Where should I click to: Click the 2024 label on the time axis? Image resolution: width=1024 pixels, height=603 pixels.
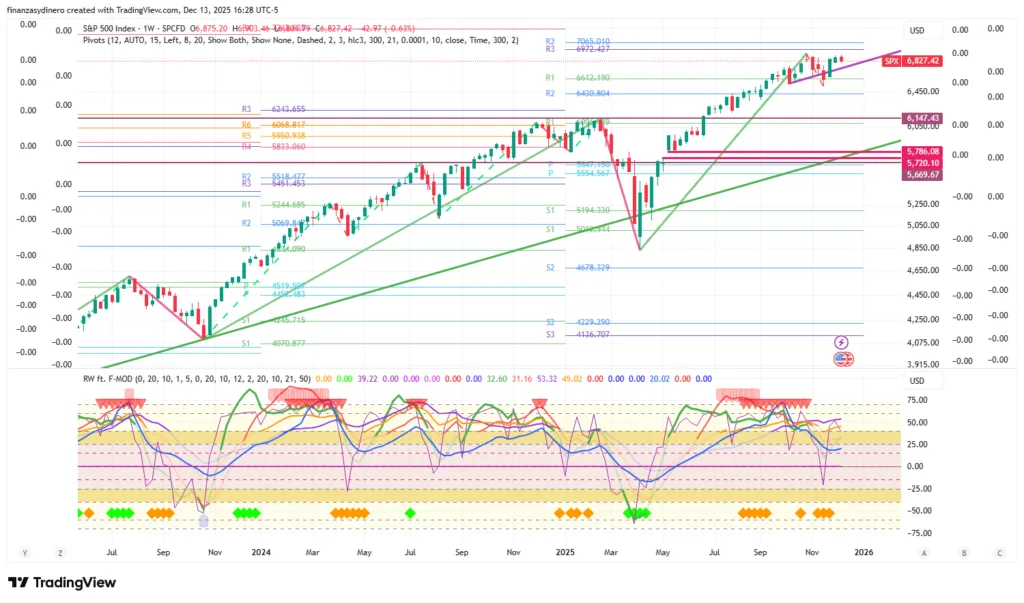pyautogui.click(x=261, y=552)
